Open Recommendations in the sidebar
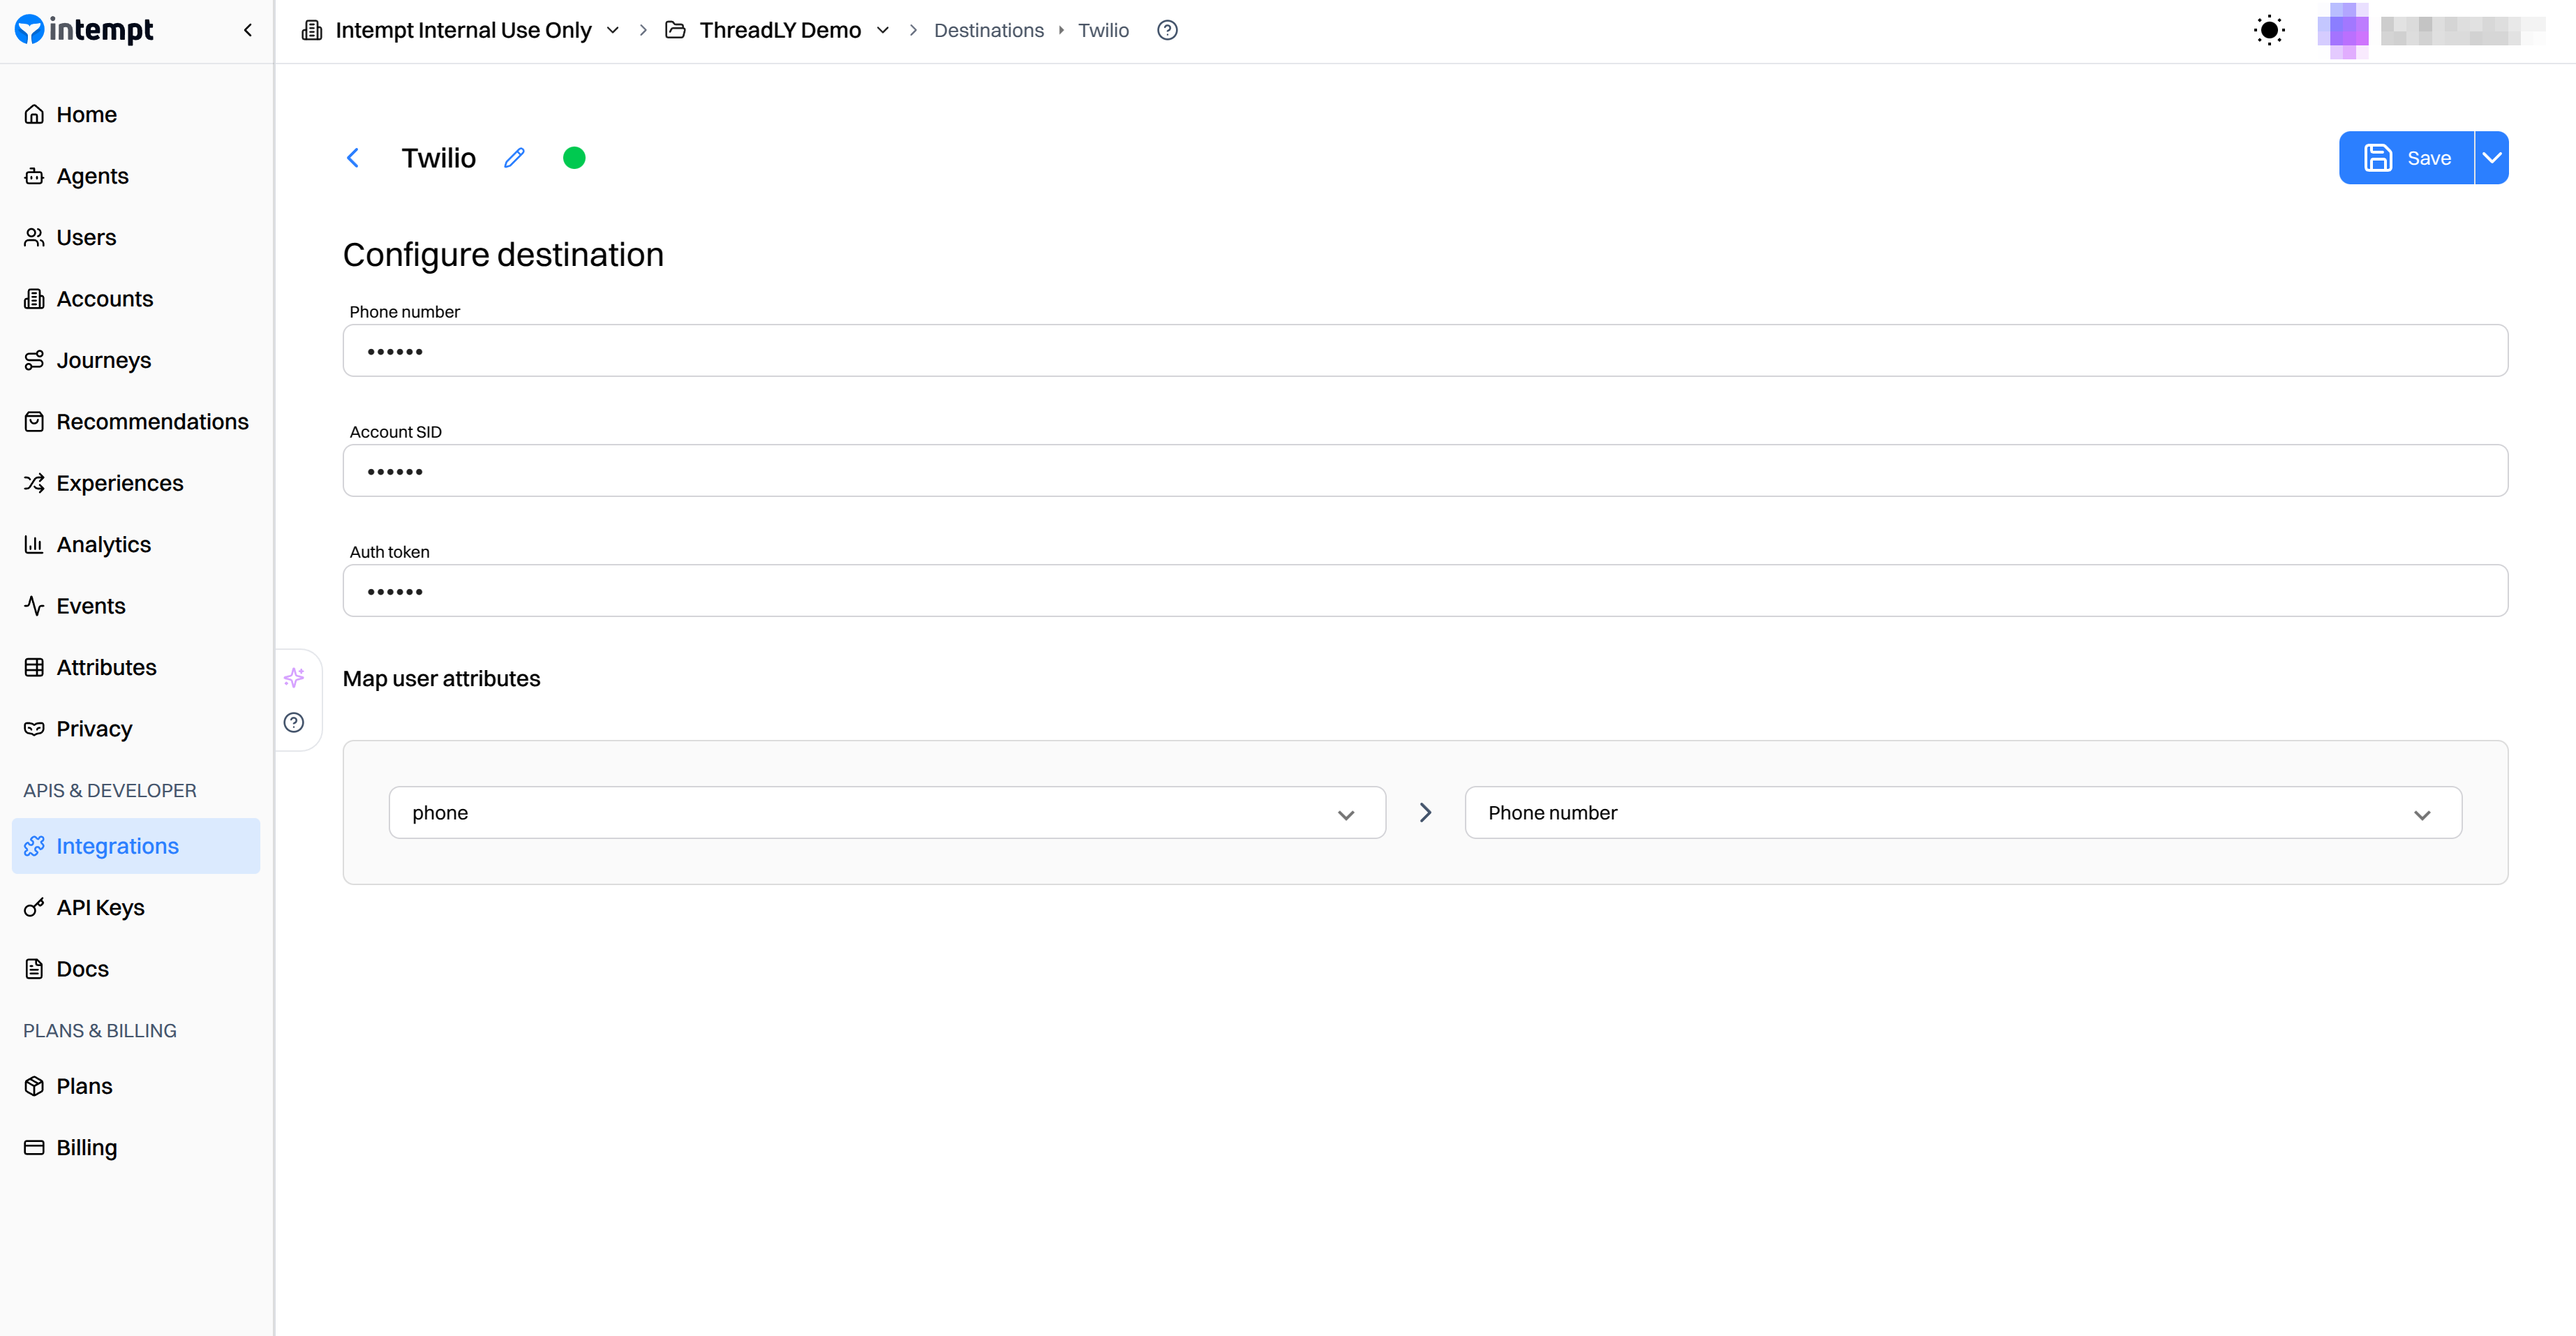Screen dimensions: 2576x1336 pos(136,422)
